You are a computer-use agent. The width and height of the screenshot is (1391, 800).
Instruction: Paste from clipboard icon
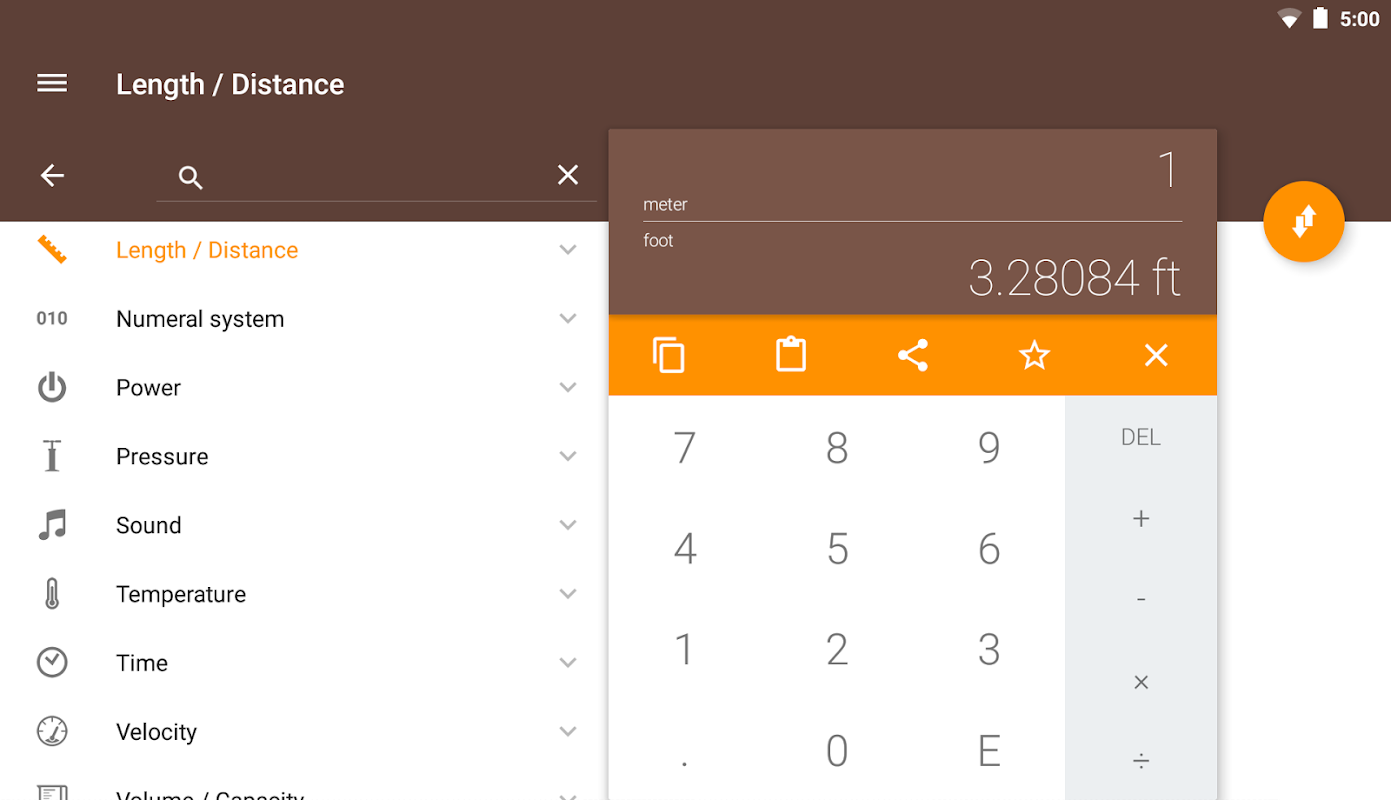click(791, 355)
